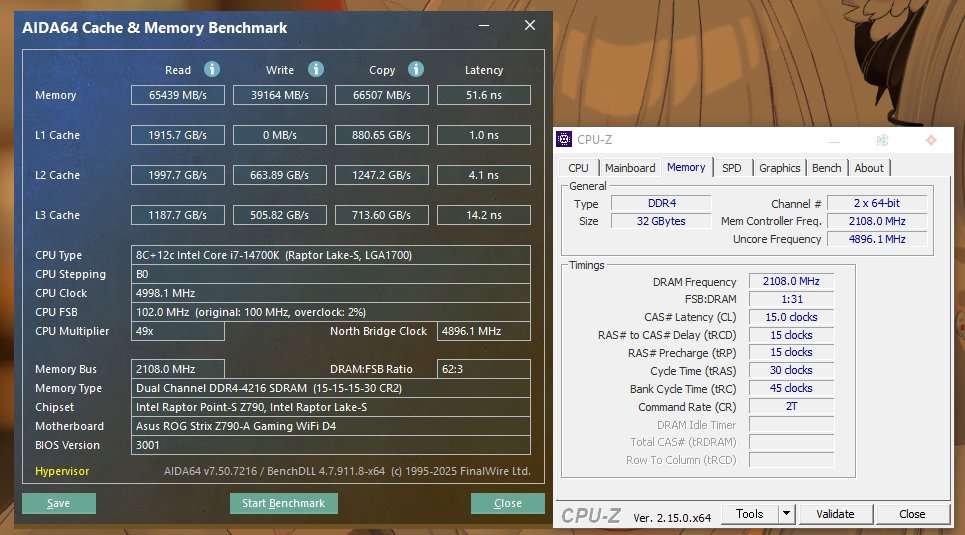Viewport: 965px width, 535px height.
Task: Click the Memory Read 65439 MB/s value
Action: [178, 95]
